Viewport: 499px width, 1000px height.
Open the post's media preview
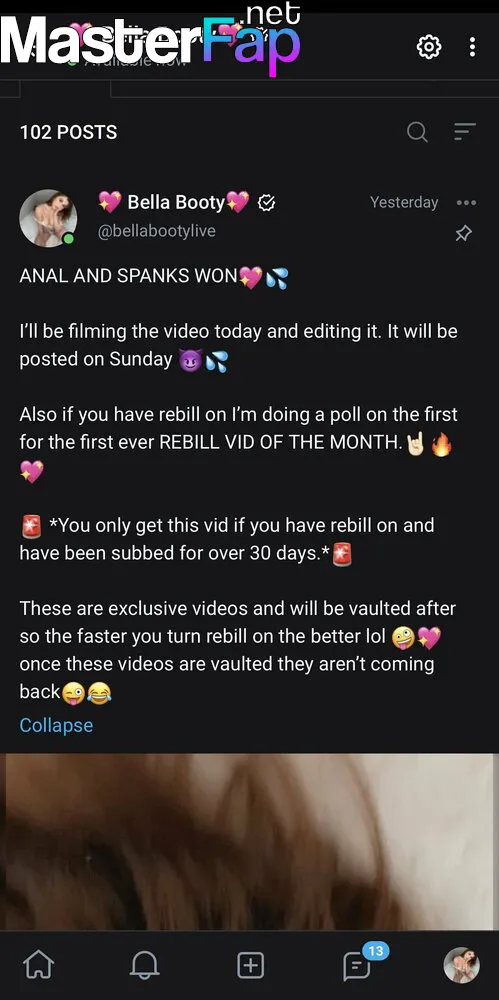250,842
